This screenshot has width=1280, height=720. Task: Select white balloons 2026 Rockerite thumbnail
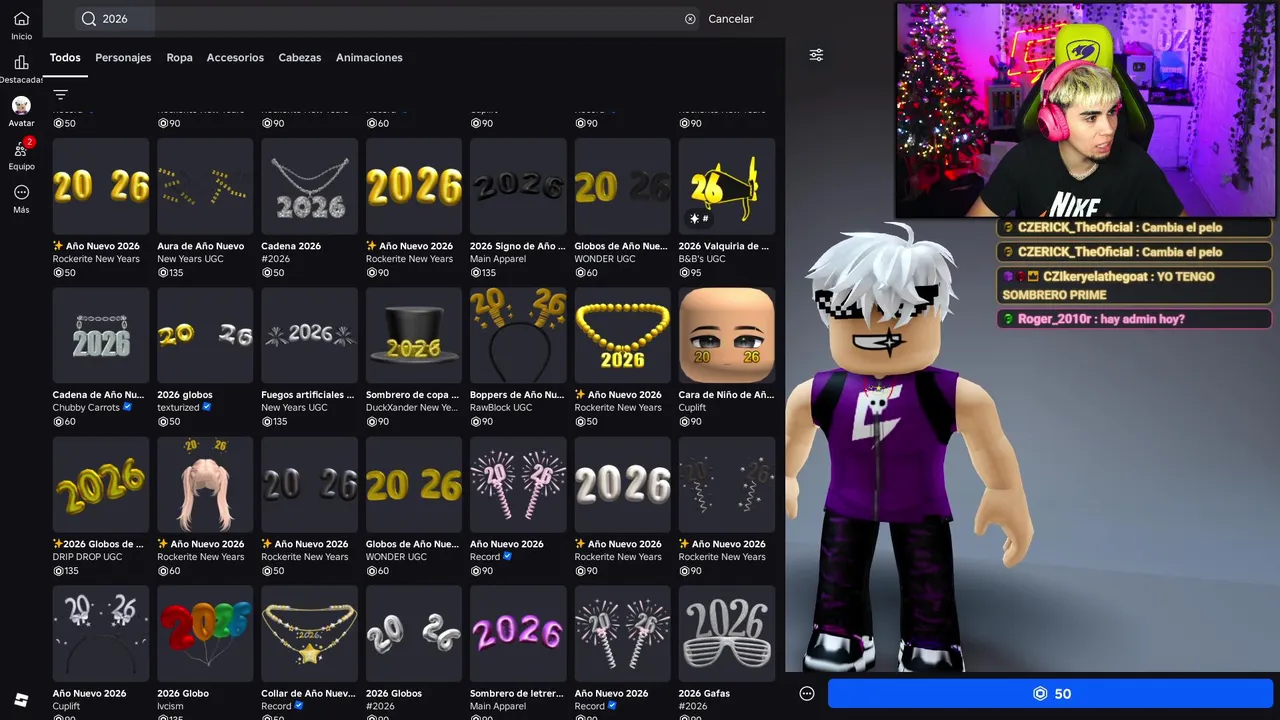click(x=622, y=485)
